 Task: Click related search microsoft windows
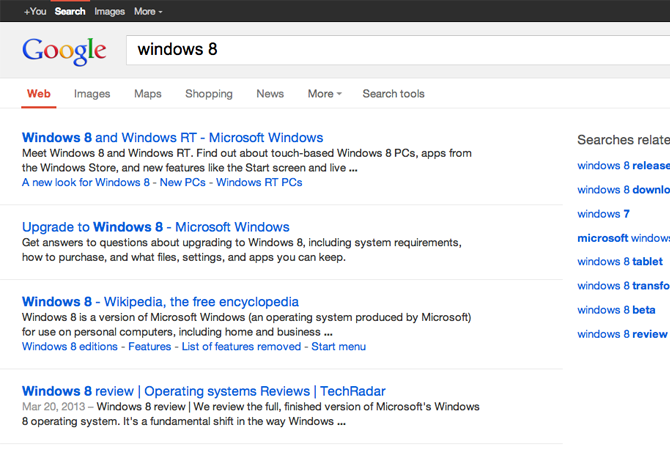(623, 238)
